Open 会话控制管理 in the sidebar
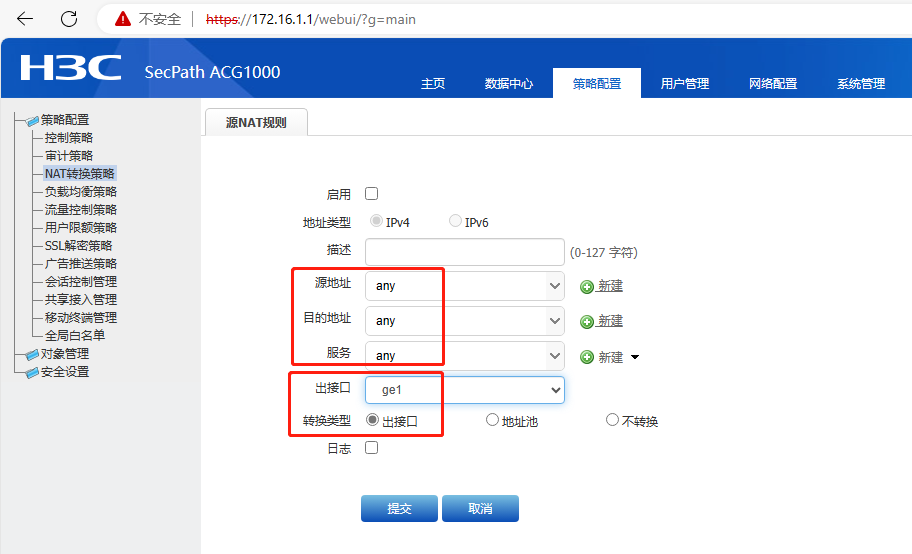Image resolution: width=912 pixels, height=554 pixels. [81, 282]
